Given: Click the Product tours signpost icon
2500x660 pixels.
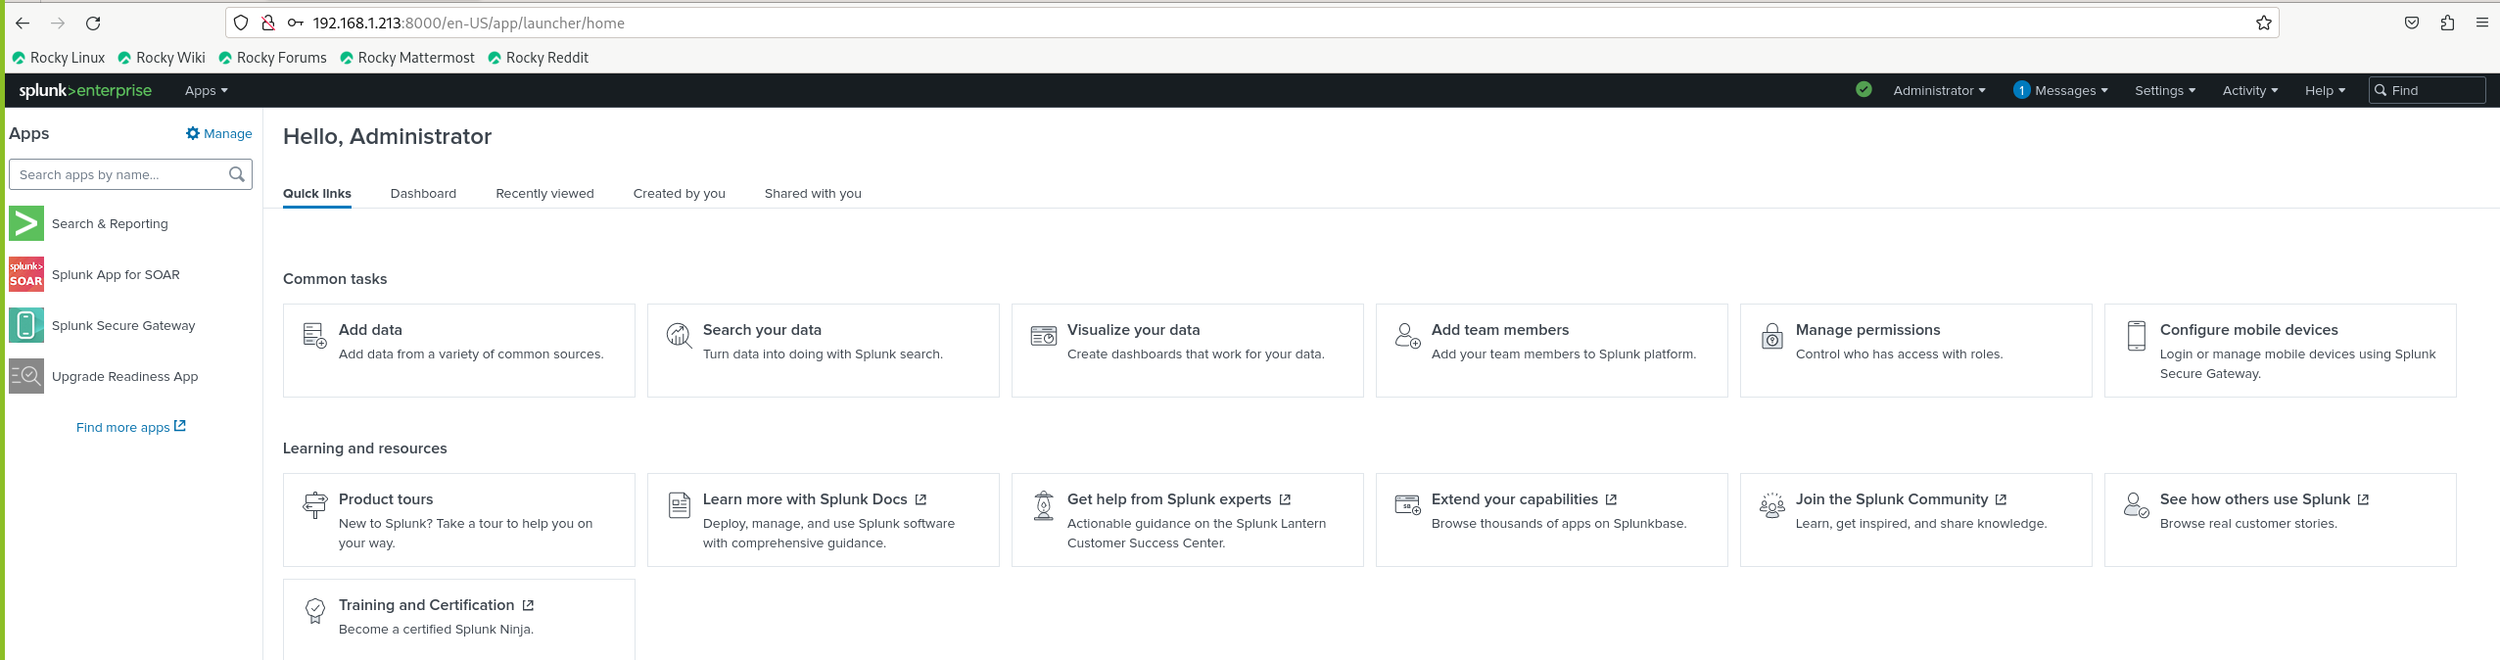Looking at the screenshot, I should 314,505.
